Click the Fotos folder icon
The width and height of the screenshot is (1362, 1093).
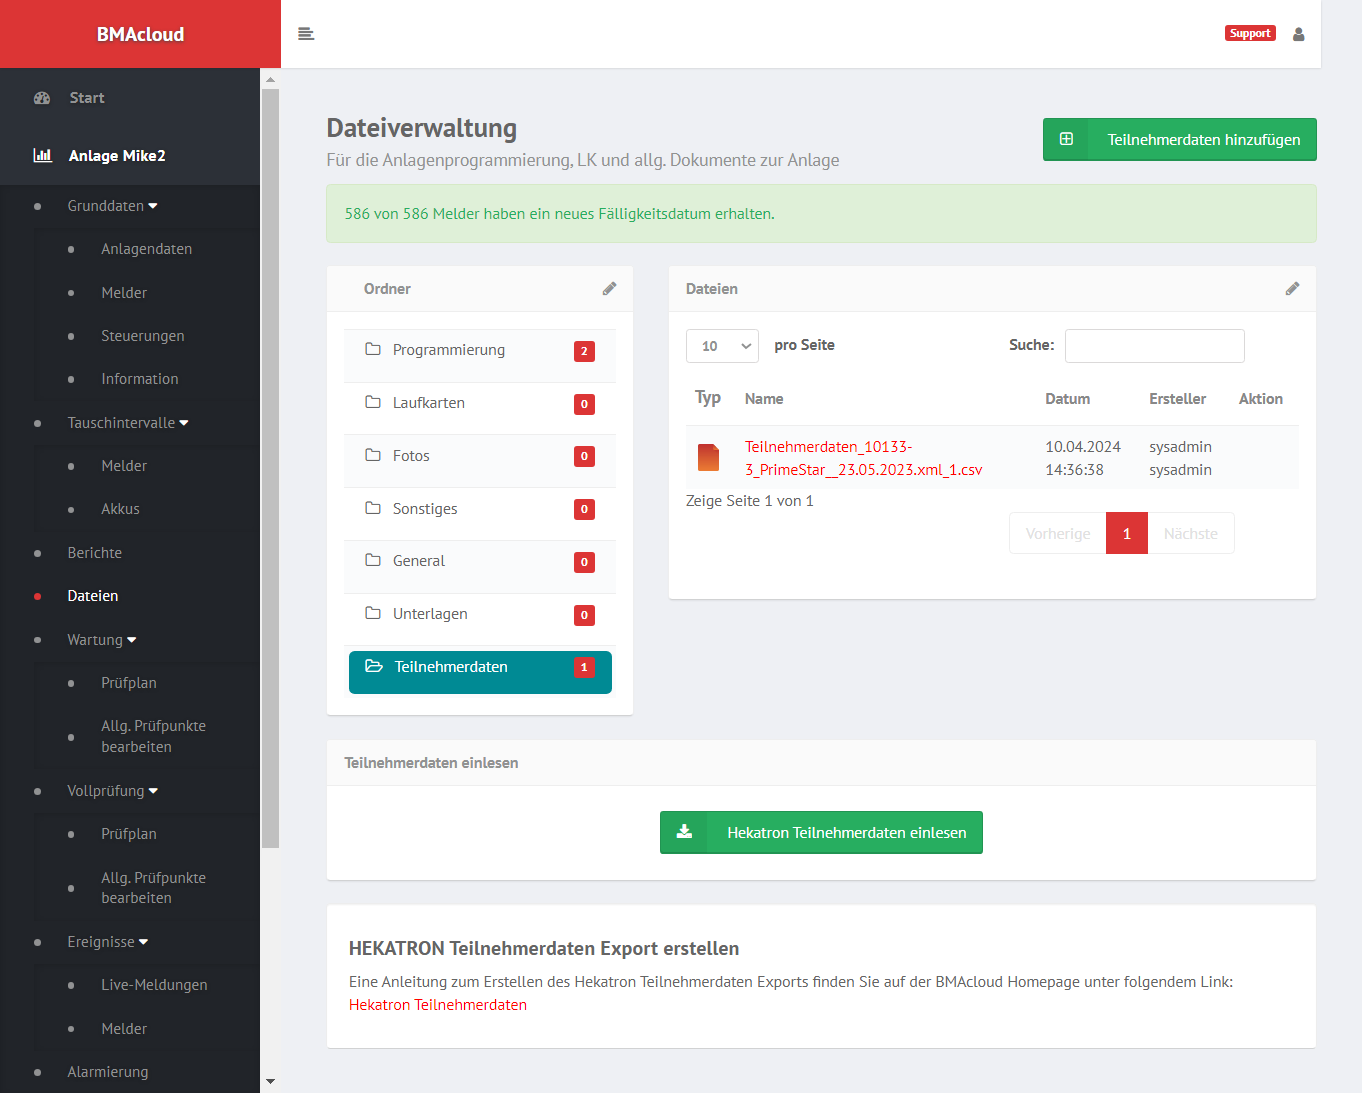(373, 455)
